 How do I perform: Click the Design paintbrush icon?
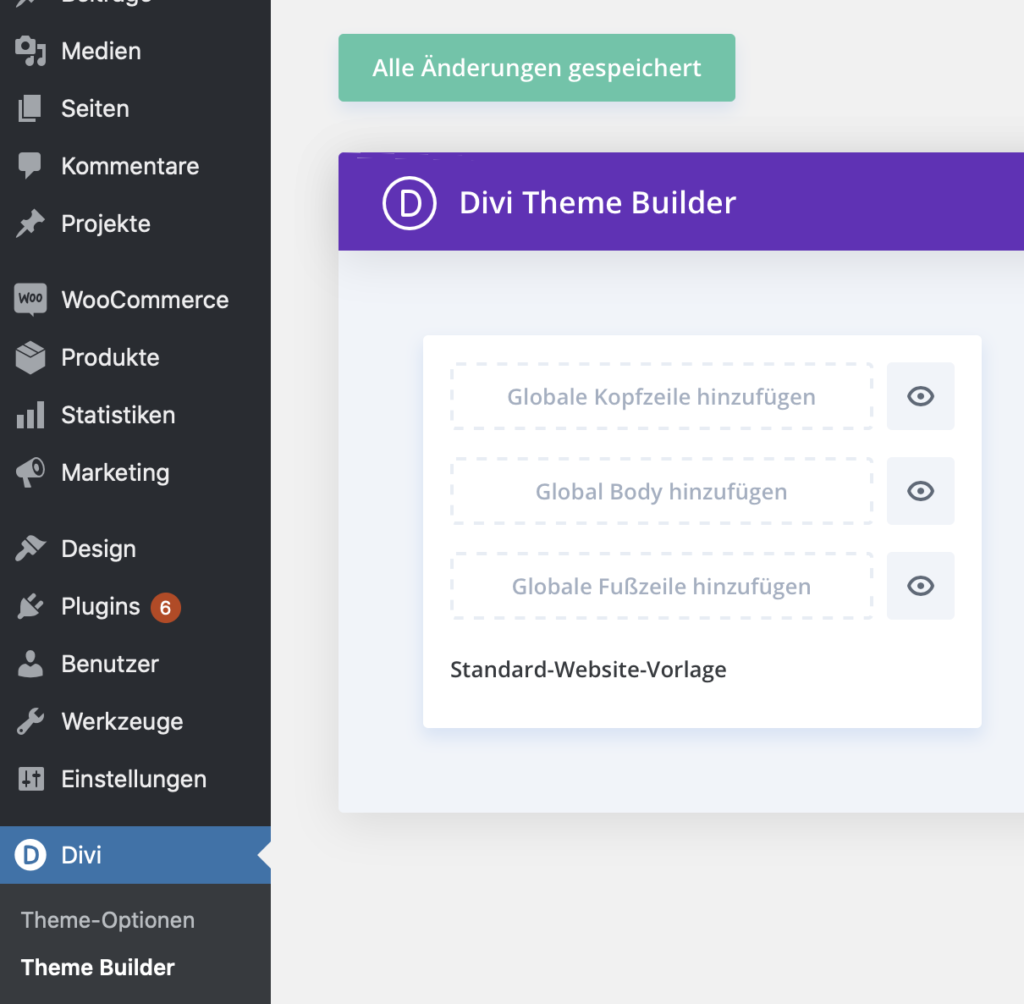(30, 549)
